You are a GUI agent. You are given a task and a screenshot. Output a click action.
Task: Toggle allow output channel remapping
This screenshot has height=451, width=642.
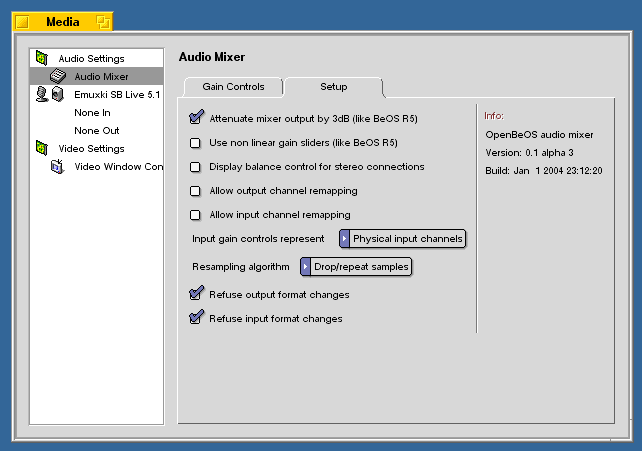(196, 191)
